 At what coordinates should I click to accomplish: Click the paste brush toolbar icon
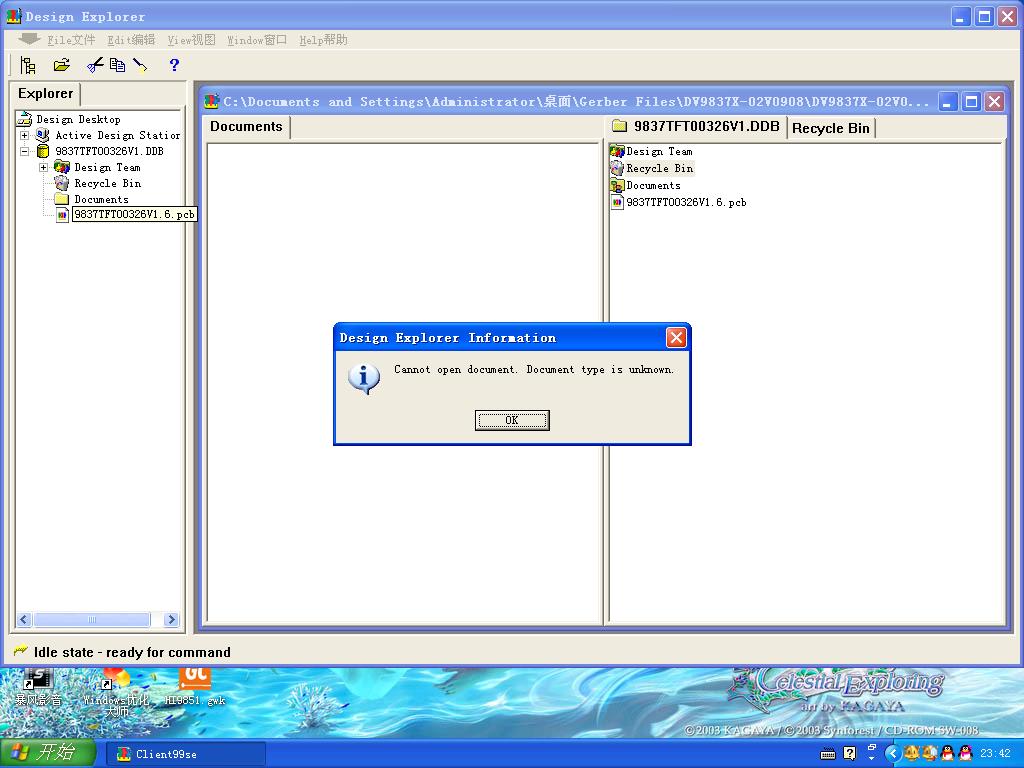pyautogui.click(x=140, y=65)
